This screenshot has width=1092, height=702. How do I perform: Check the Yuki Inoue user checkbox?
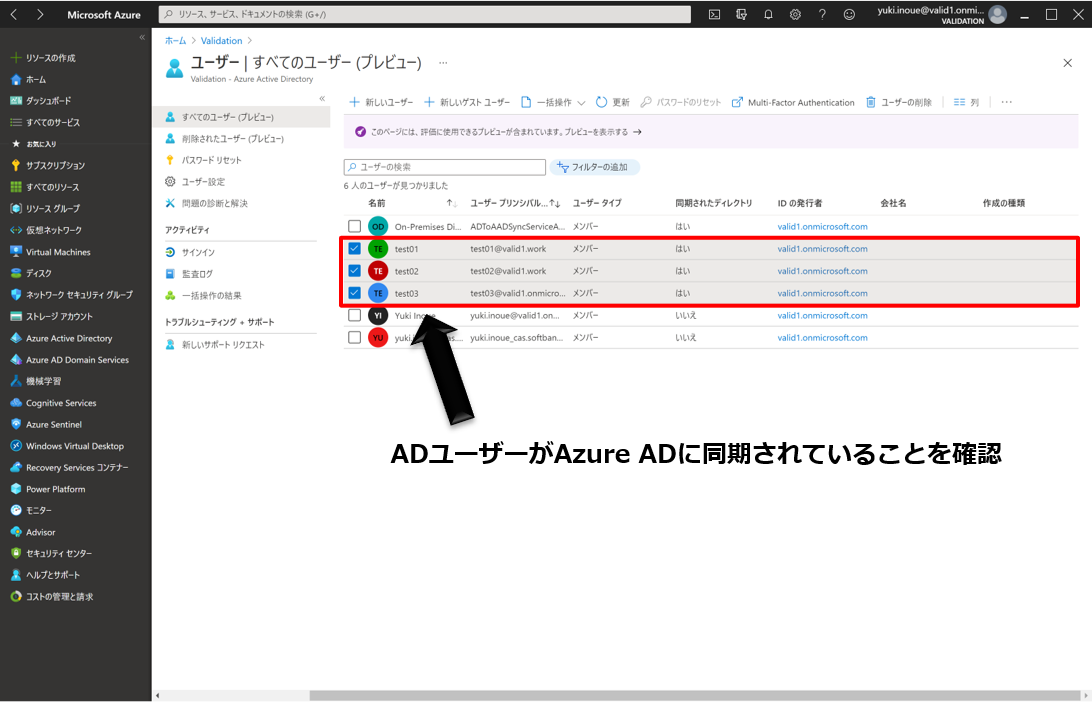tap(354, 315)
